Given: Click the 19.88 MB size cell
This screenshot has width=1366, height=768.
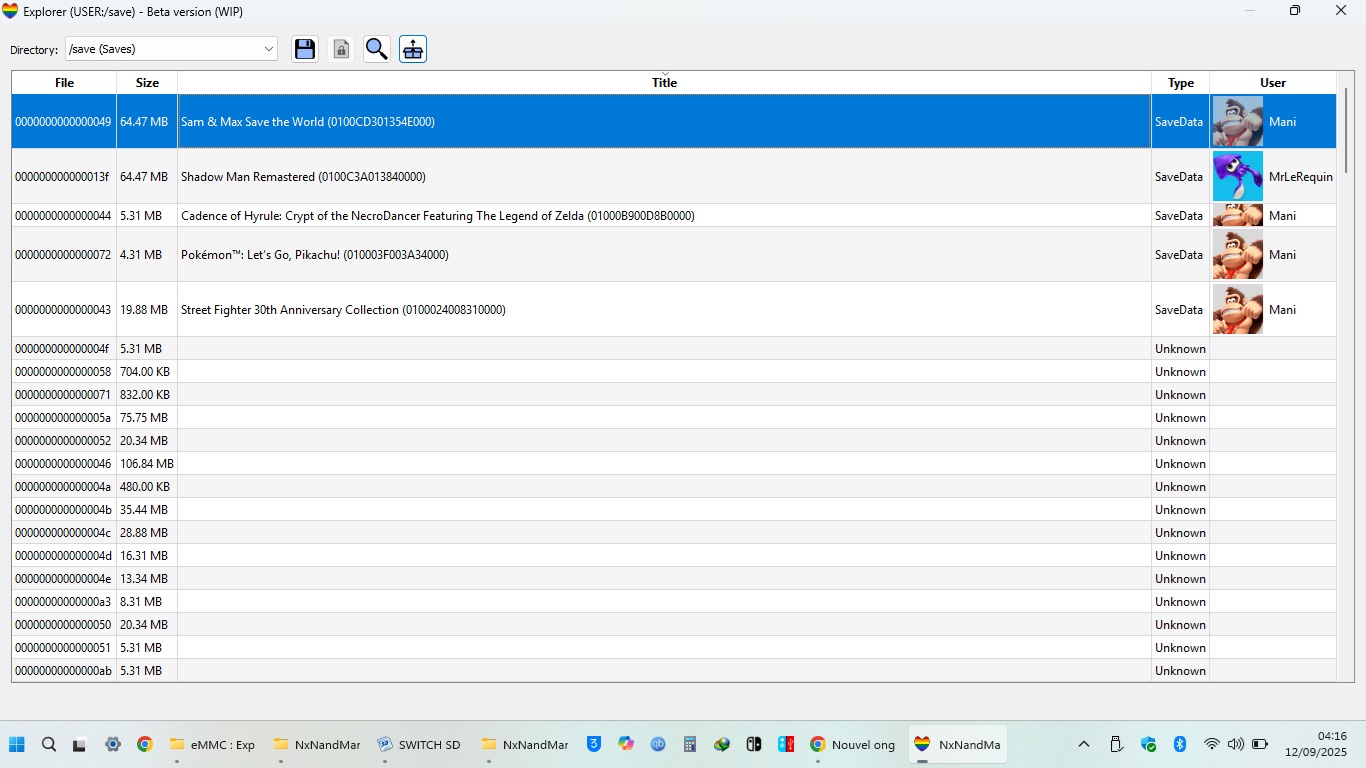Looking at the screenshot, I should pyautogui.click(x=147, y=310).
